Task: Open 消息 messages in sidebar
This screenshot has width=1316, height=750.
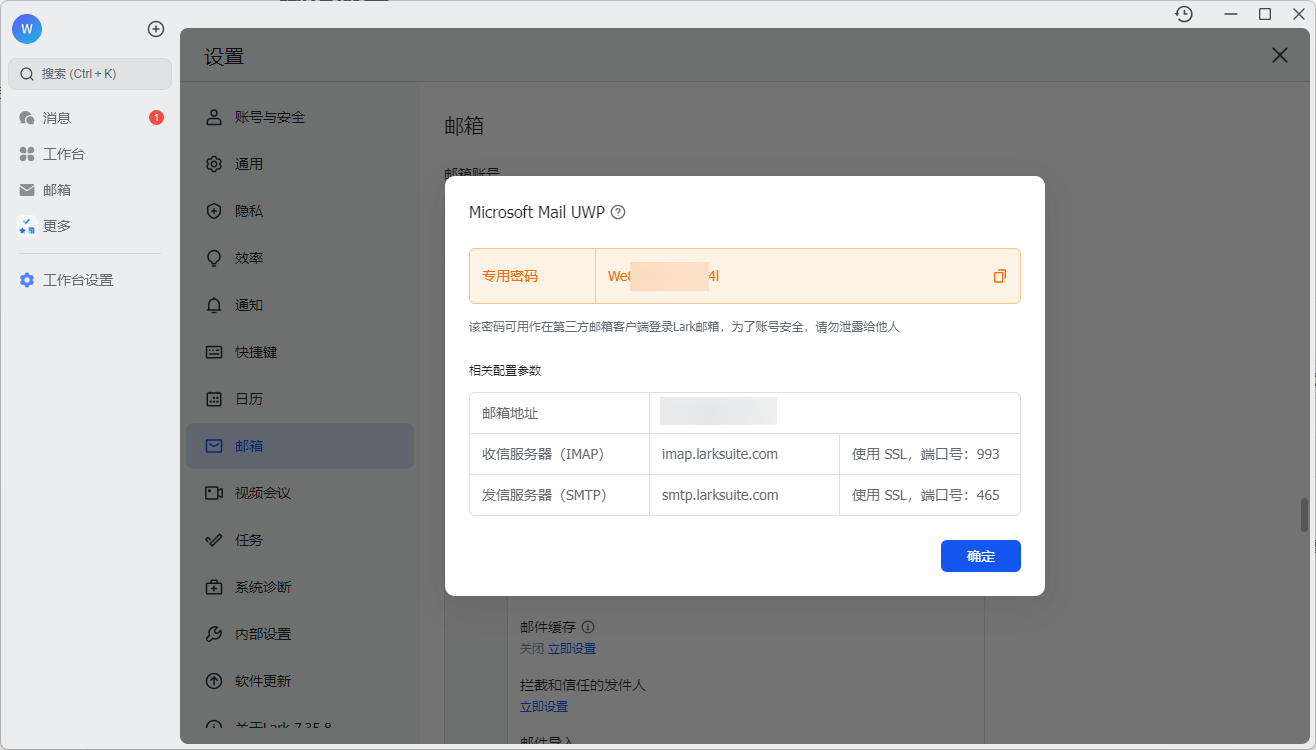Action: (x=57, y=118)
